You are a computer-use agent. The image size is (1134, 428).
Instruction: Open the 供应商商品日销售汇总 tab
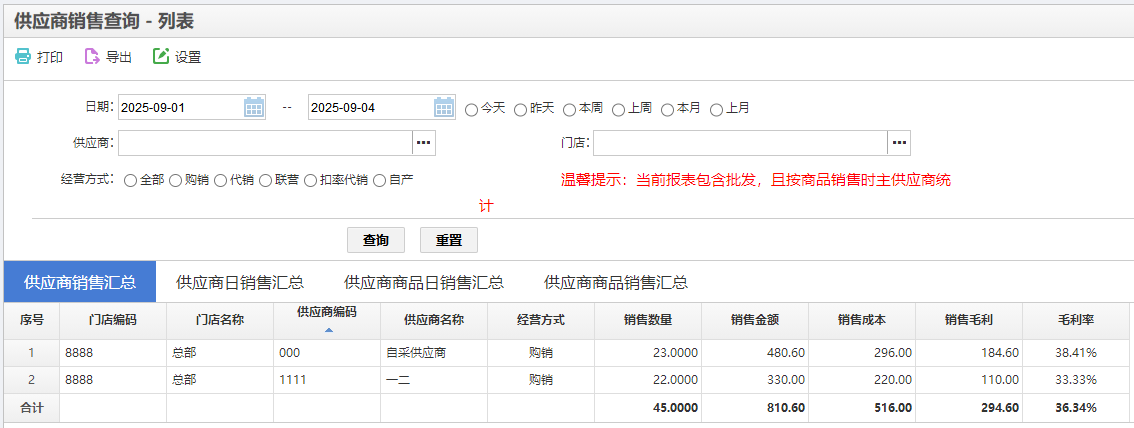pos(423,282)
